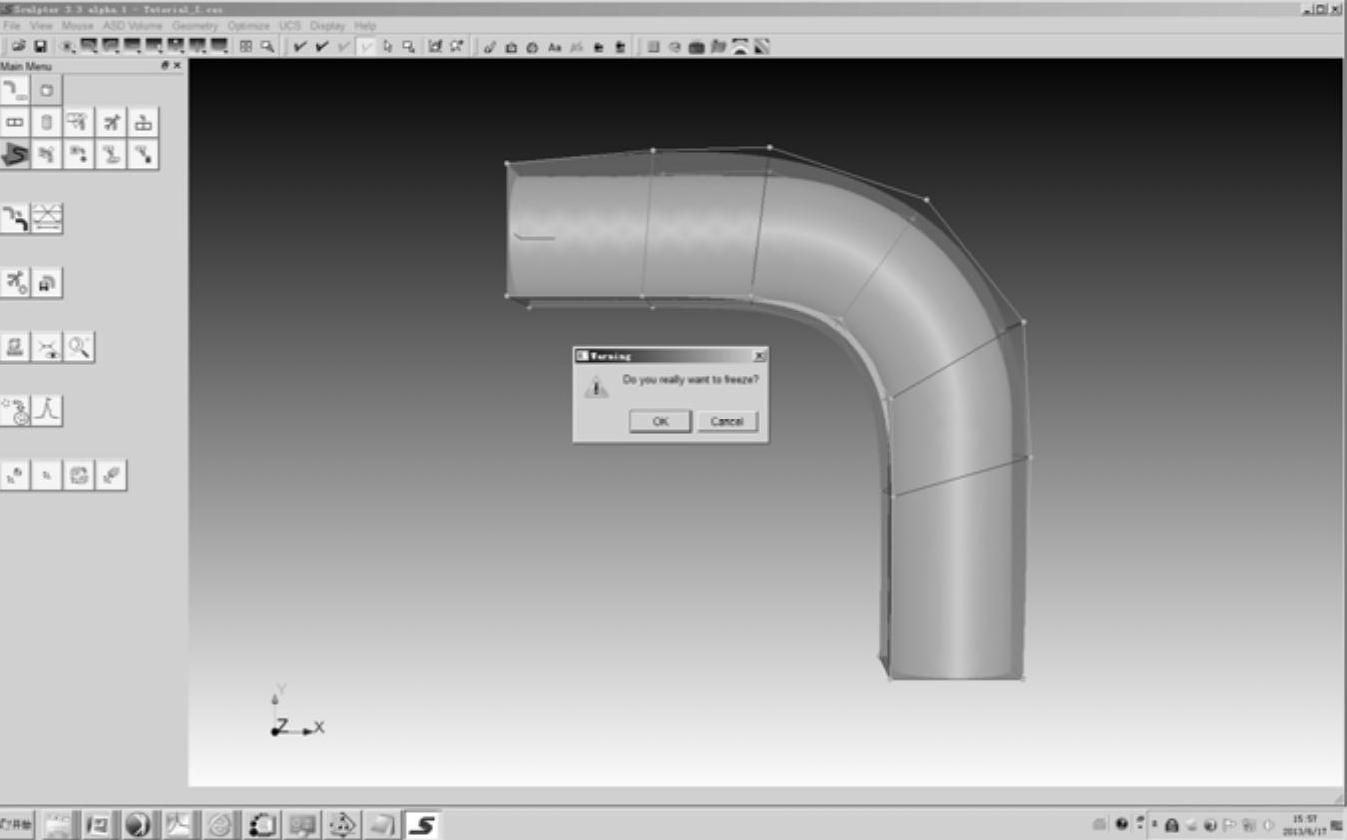
Task: Click the airplane icon in Main Menu panel
Action: pyautogui.click(x=111, y=123)
